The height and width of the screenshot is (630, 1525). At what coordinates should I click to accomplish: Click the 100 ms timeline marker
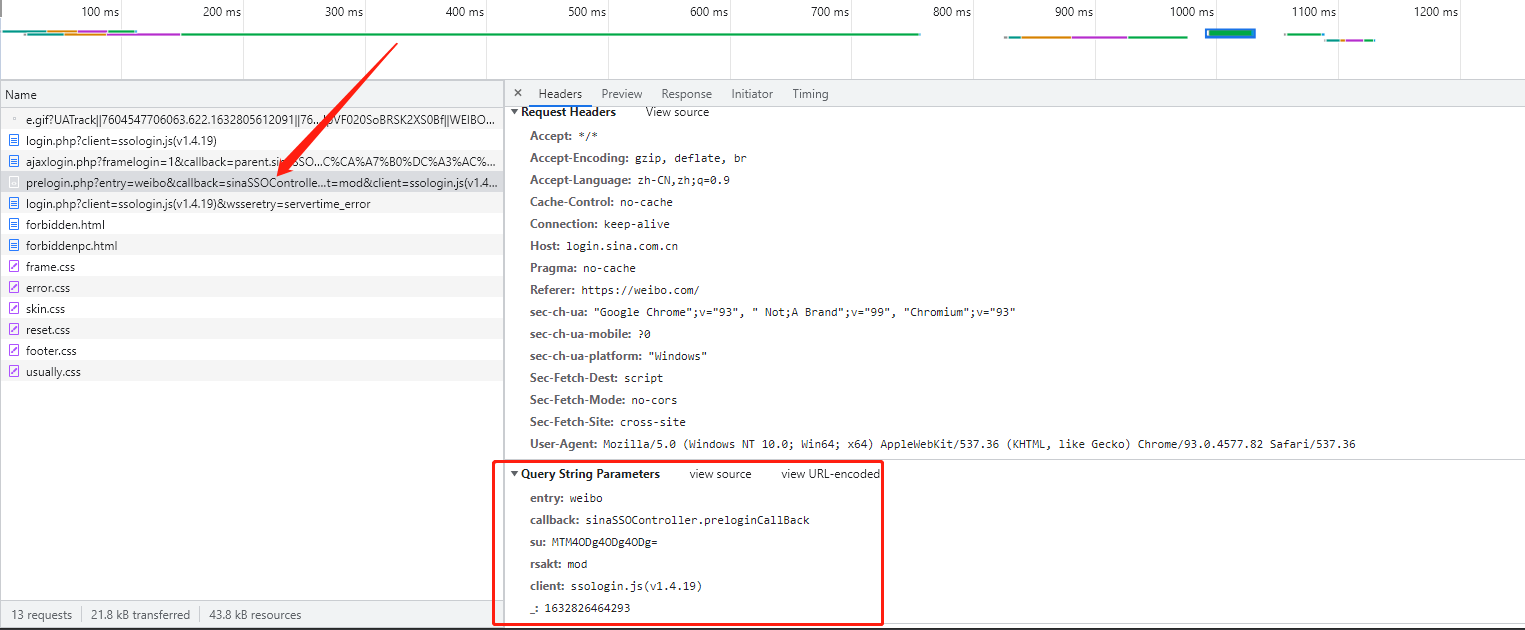tap(99, 12)
